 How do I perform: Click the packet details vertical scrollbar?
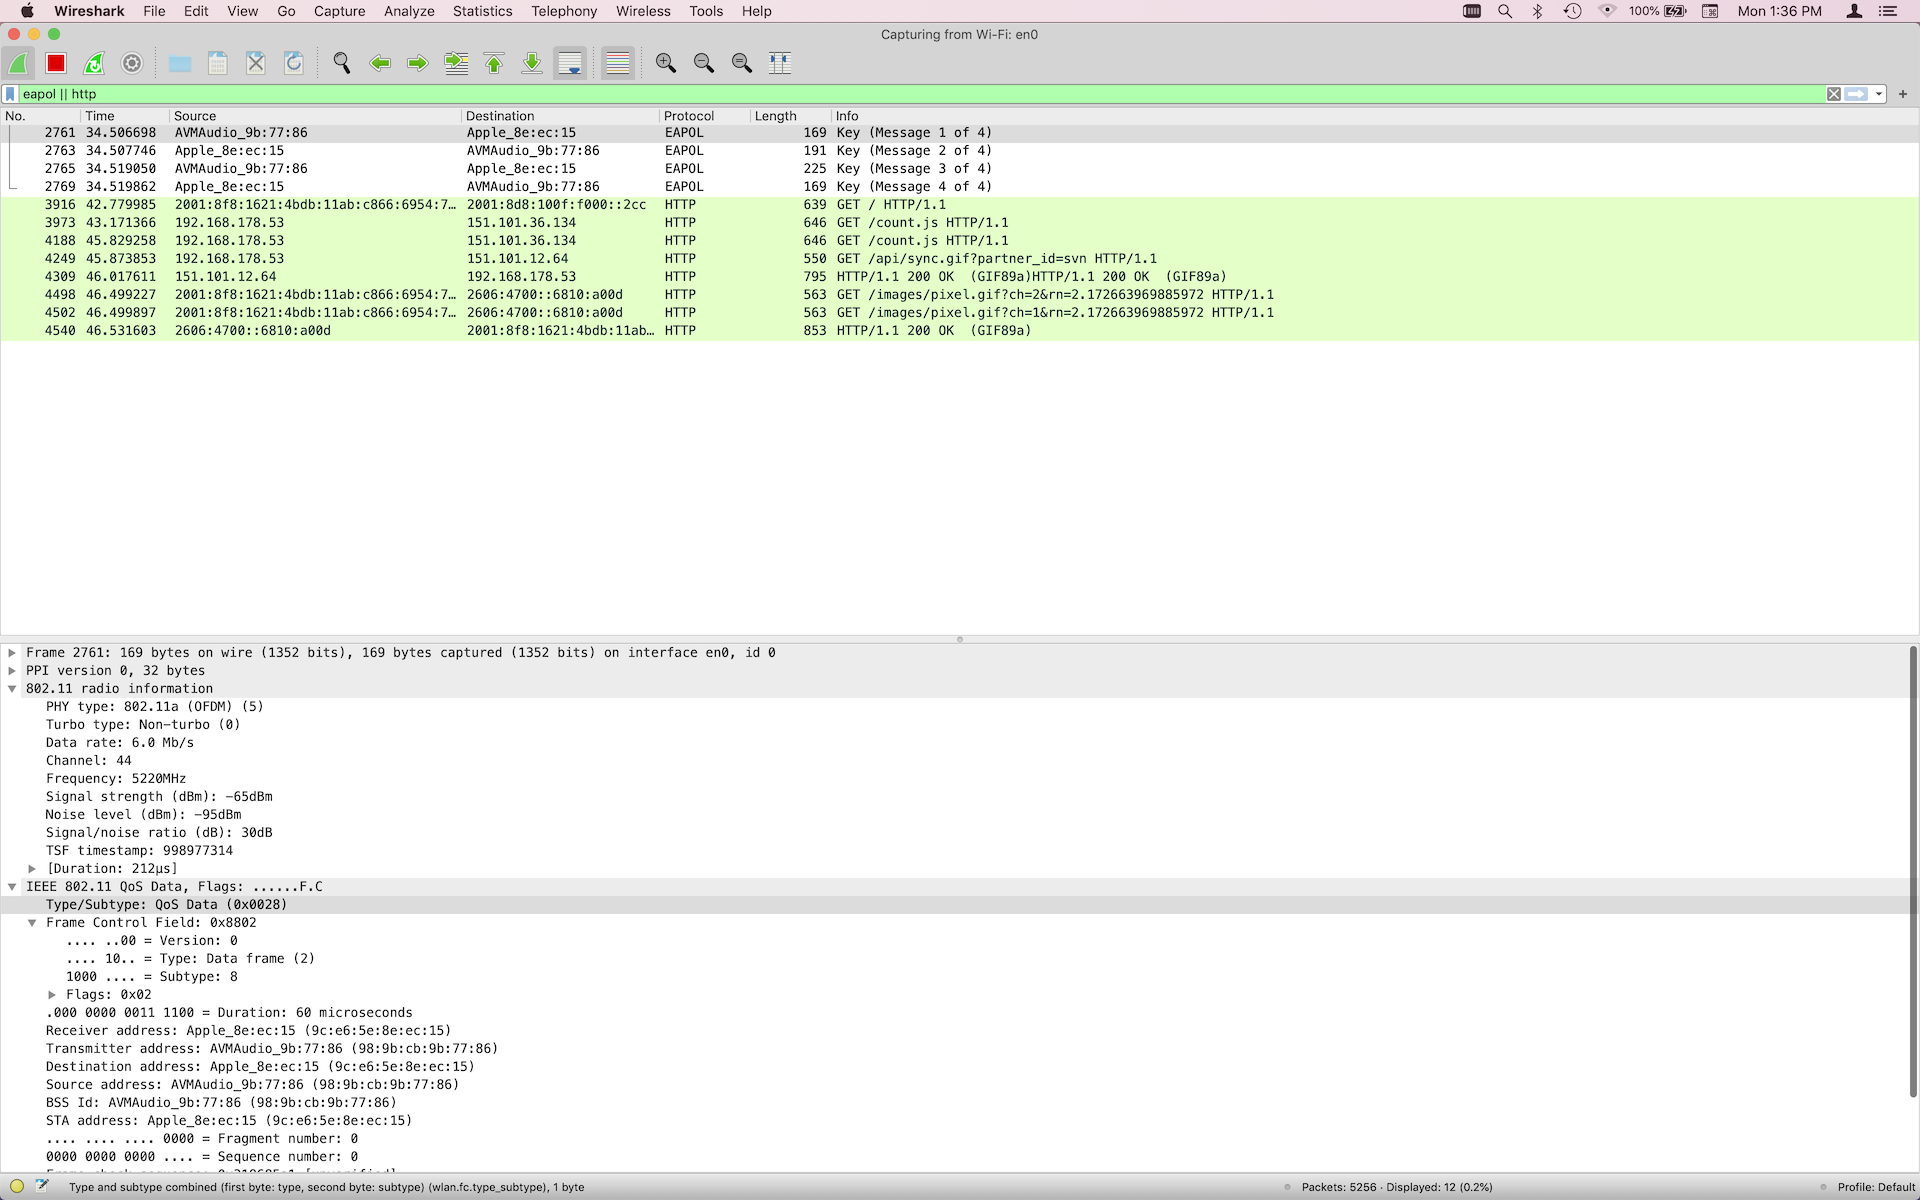1913,870
